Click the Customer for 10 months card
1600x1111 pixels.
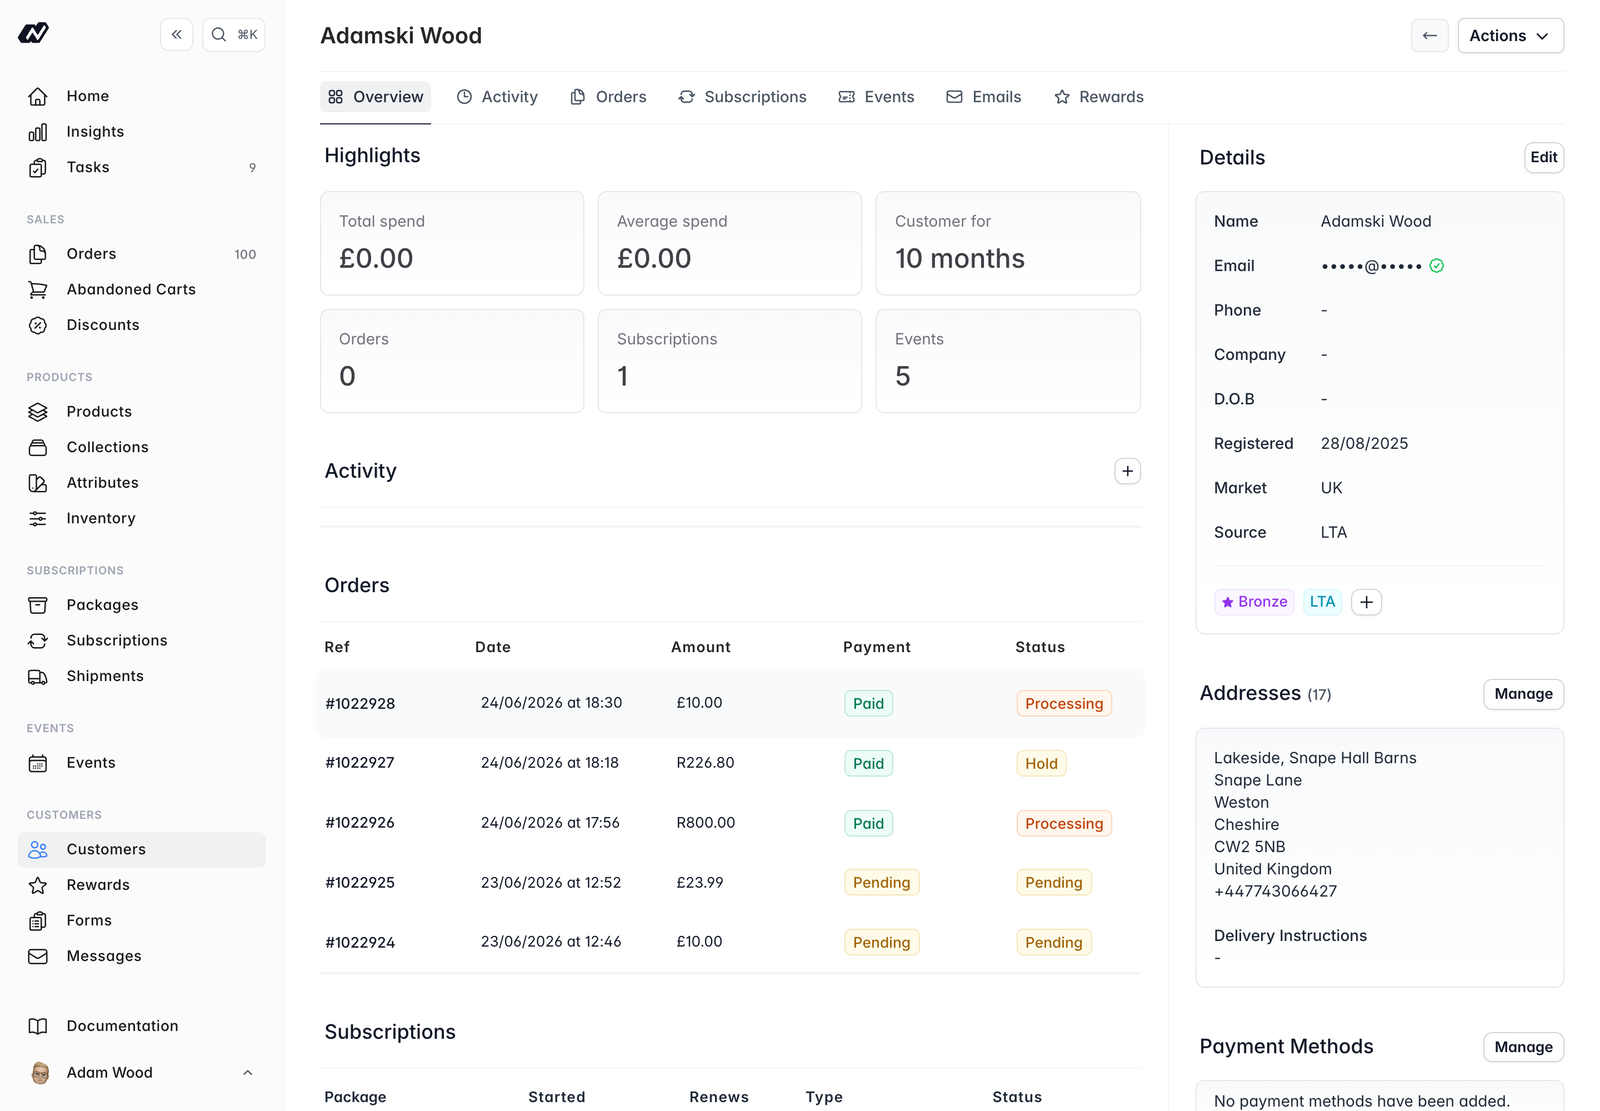1008,244
